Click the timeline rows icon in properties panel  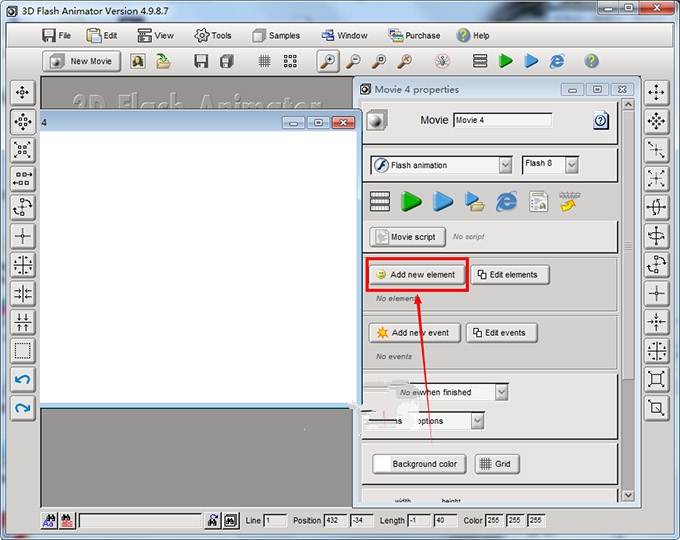point(380,202)
